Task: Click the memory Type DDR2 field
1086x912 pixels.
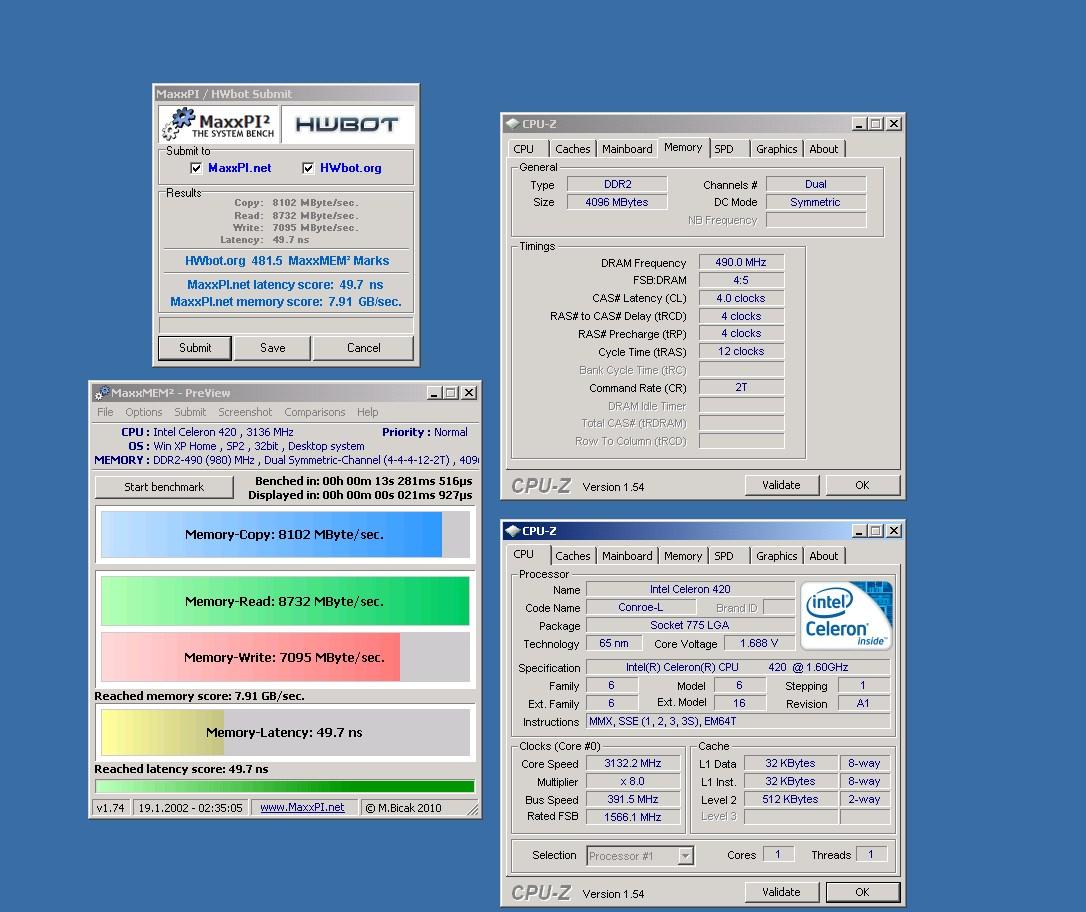Action: 617,184
